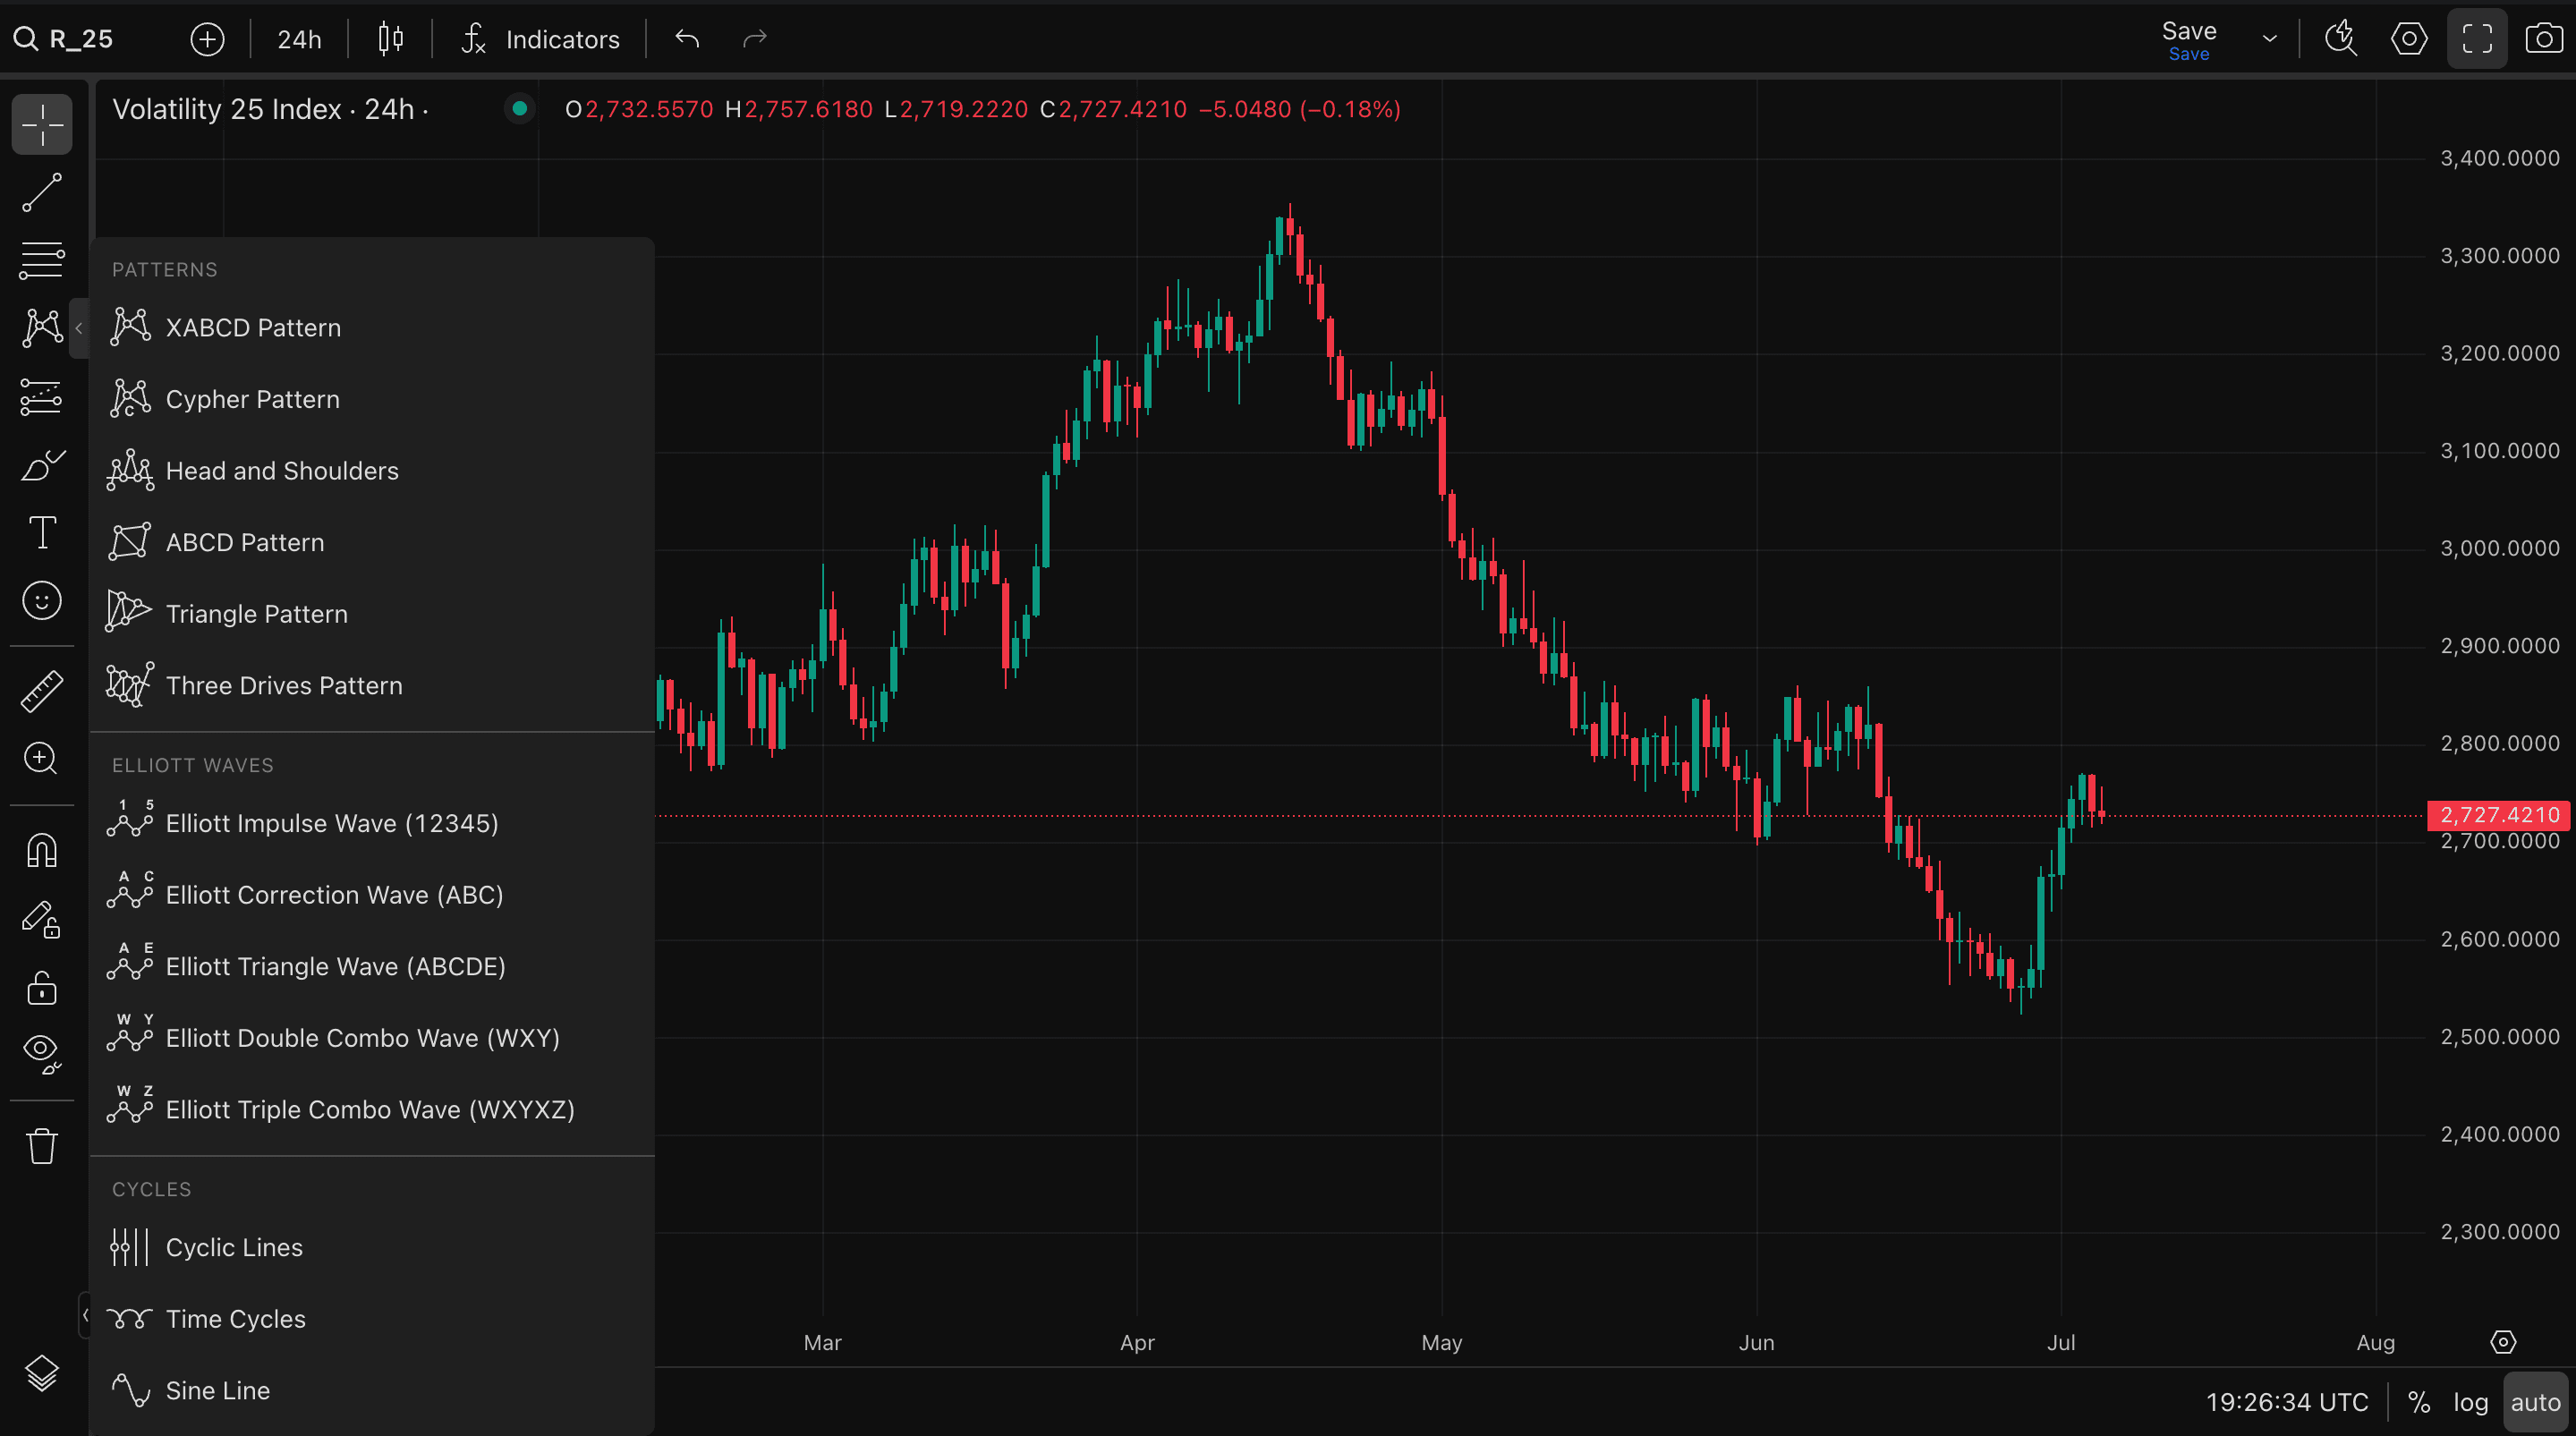The height and width of the screenshot is (1436, 2576).
Task: Take a chart snapshot with camera icon
Action: pos(2544,39)
